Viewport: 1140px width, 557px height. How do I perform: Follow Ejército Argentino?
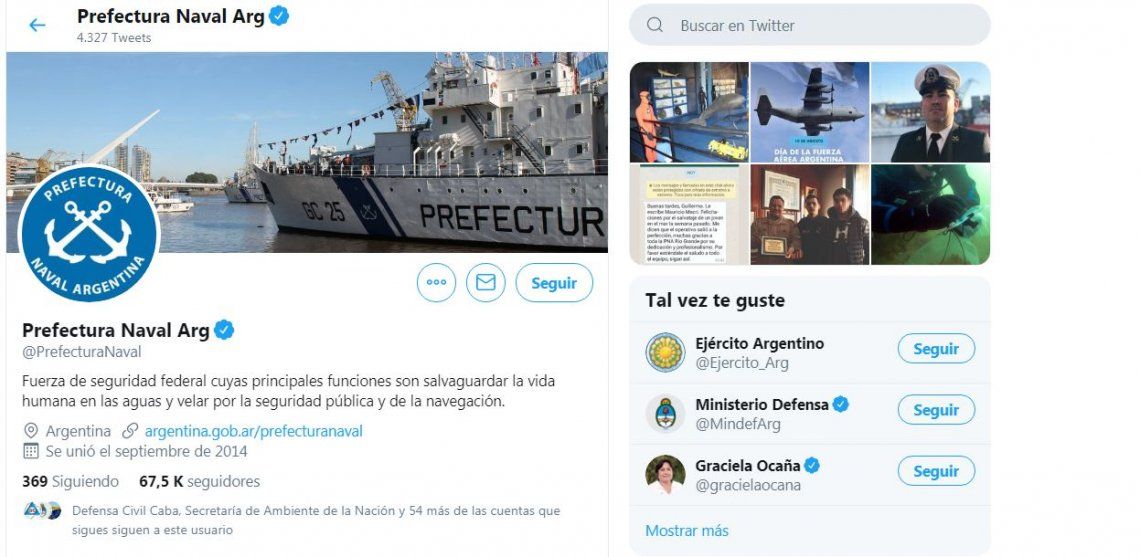click(936, 348)
